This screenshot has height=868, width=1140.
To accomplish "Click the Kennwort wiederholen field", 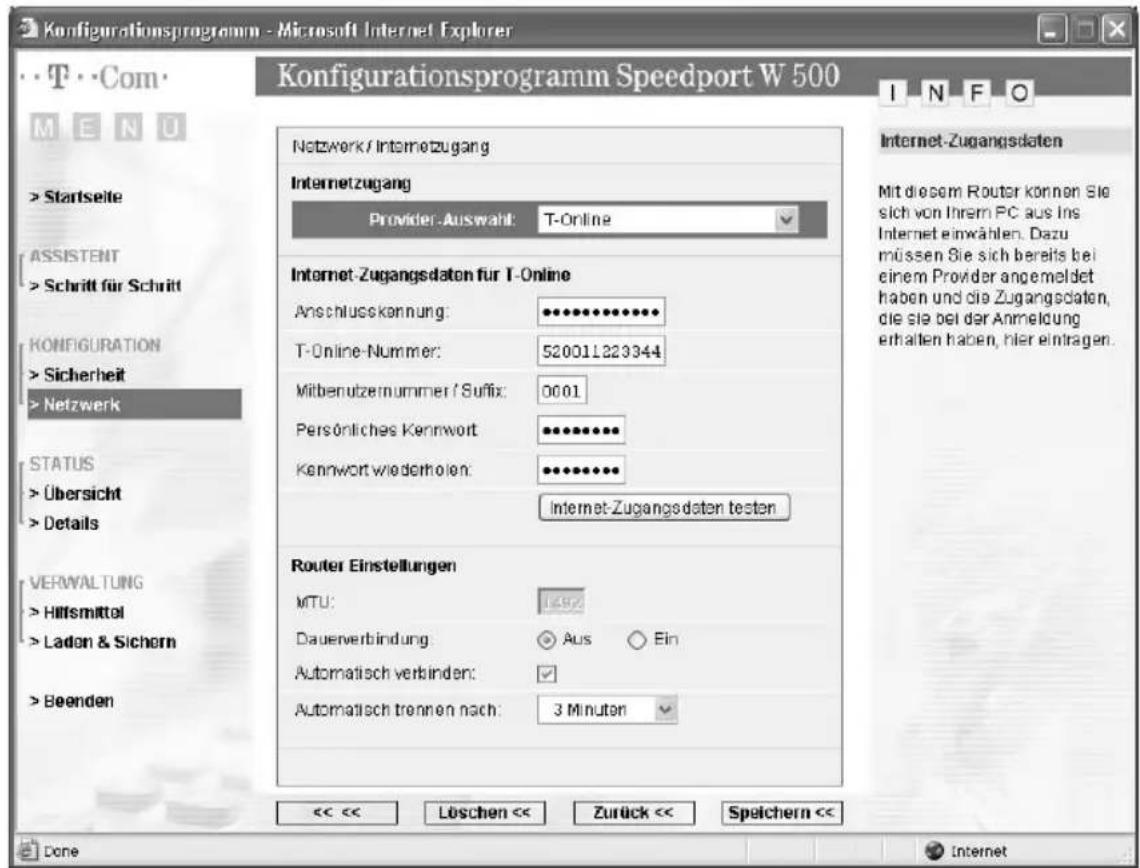I will [x=581, y=470].
